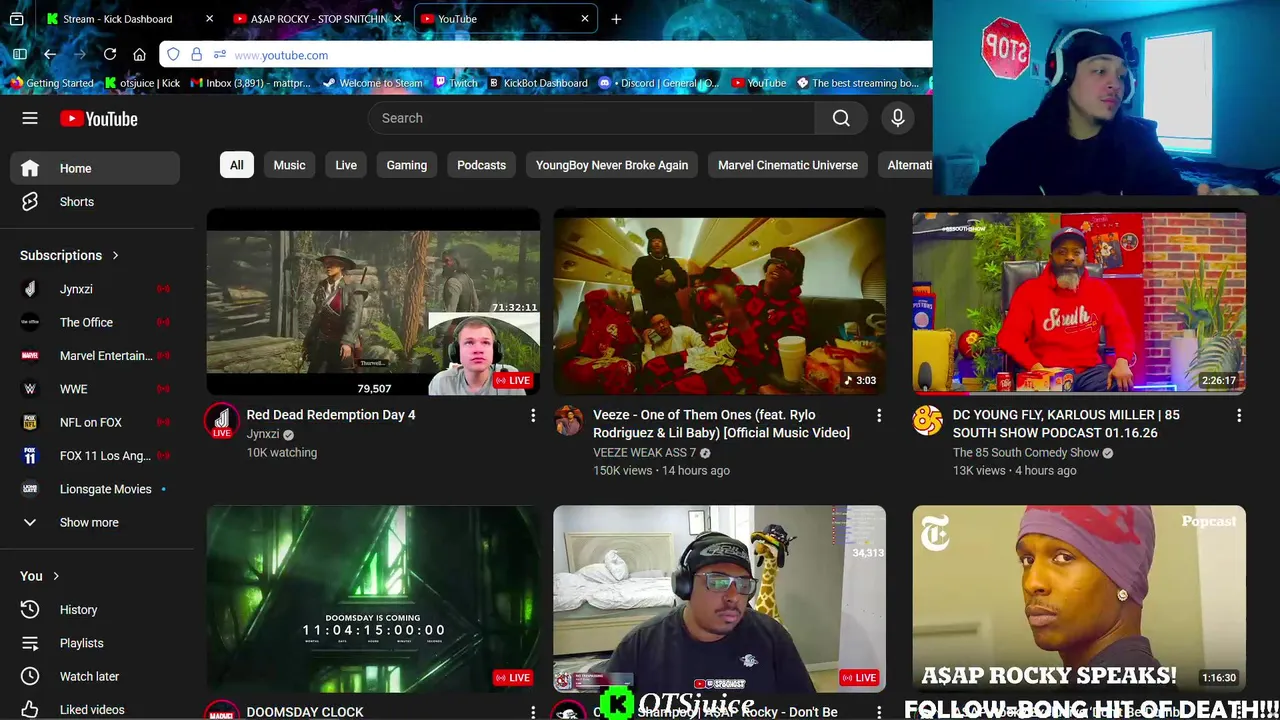Open VEEZE WEAK ASS 7 channel name
Image resolution: width=1280 pixels, height=720 pixels.
point(644,453)
